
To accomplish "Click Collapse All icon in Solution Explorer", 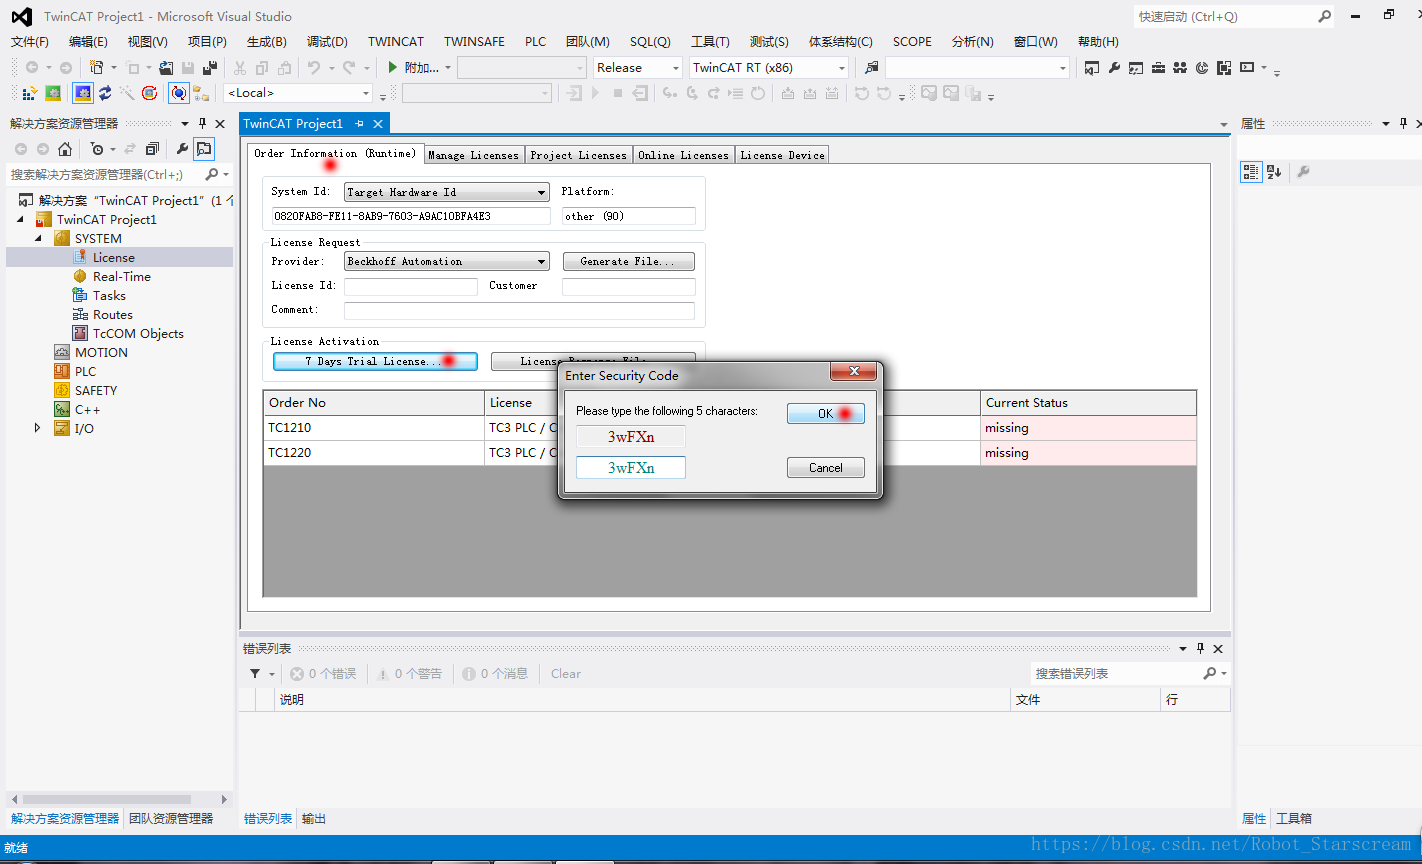I will pyautogui.click(x=152, y=149).
